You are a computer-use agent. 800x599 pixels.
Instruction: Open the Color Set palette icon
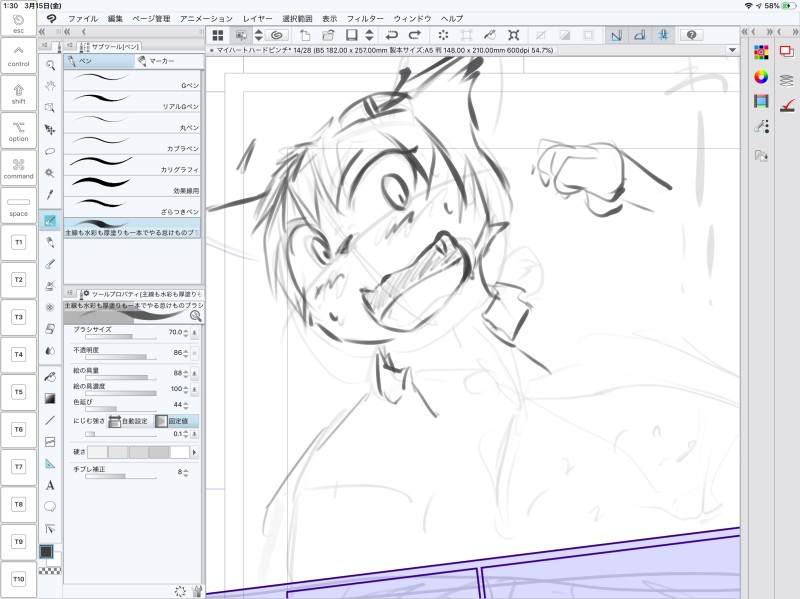point(761,52)
